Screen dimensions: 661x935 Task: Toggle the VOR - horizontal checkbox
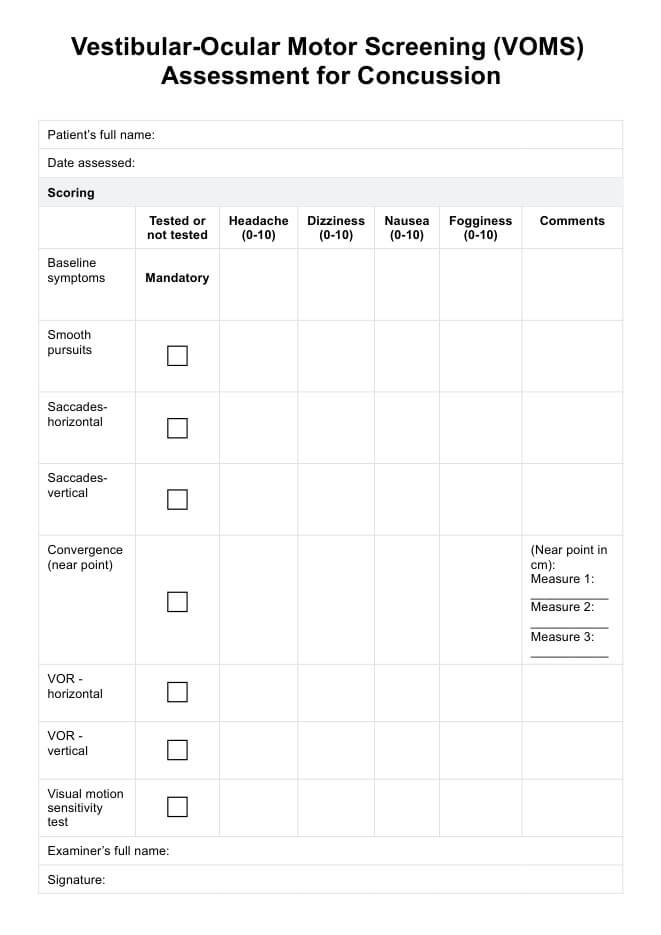(177, 692)
